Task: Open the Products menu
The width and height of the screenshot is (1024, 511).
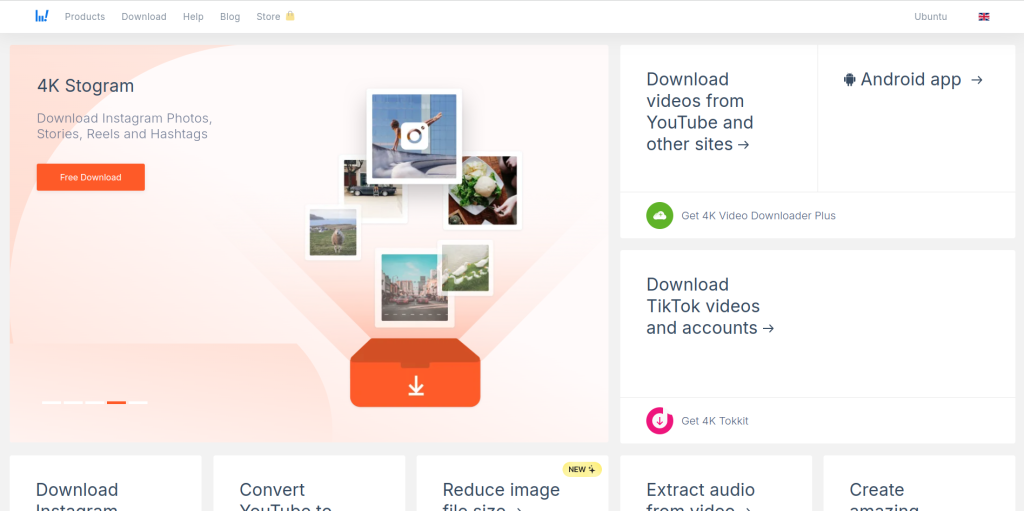Action: 84,17
